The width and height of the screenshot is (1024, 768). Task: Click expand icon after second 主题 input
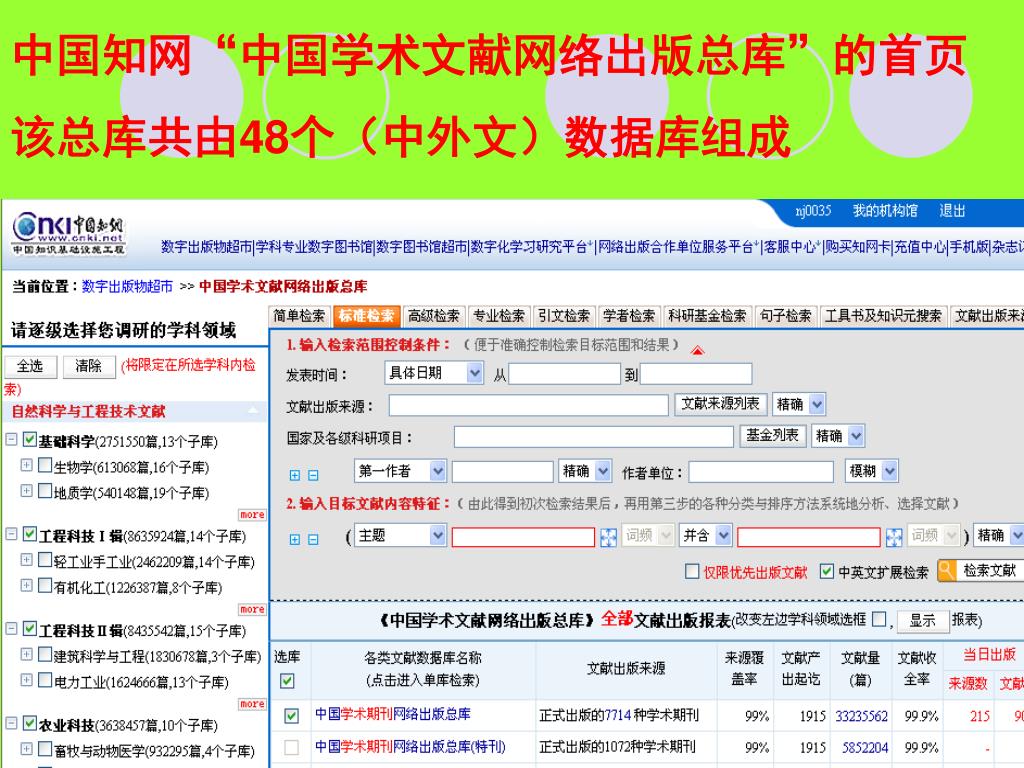(x=893, y=537)
